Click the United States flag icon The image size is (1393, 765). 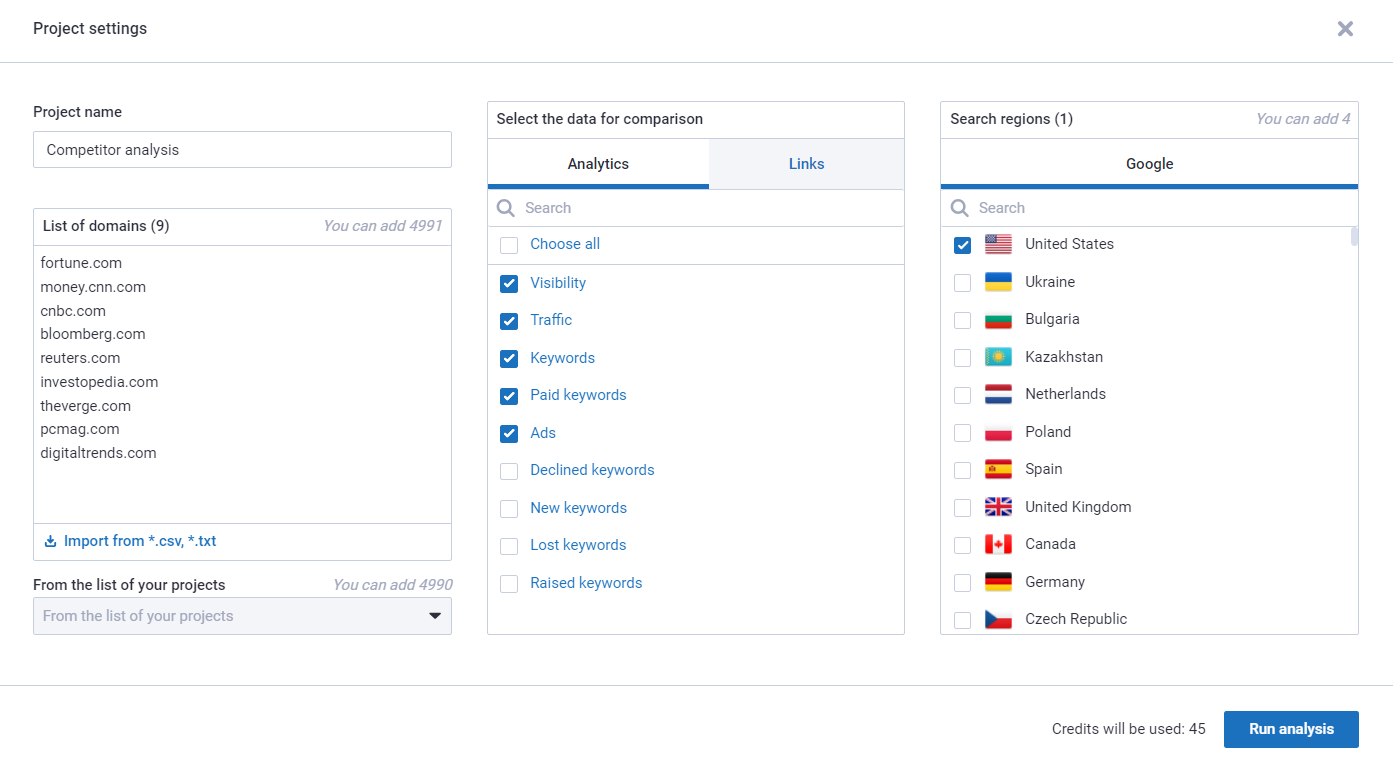998,244
